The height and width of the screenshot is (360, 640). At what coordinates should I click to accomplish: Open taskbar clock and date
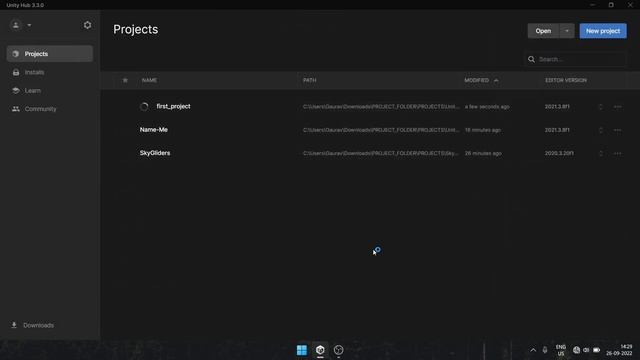[619, 350]
